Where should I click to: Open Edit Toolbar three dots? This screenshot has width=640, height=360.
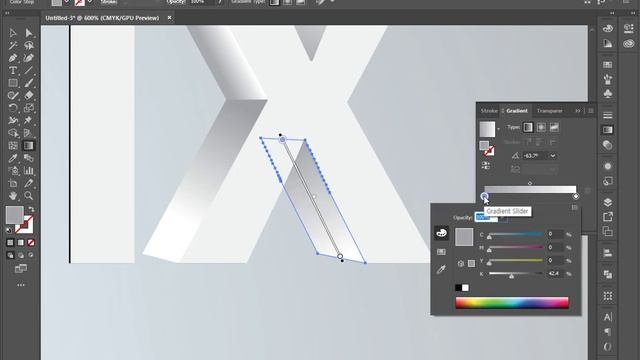click(x=21, y=285)
